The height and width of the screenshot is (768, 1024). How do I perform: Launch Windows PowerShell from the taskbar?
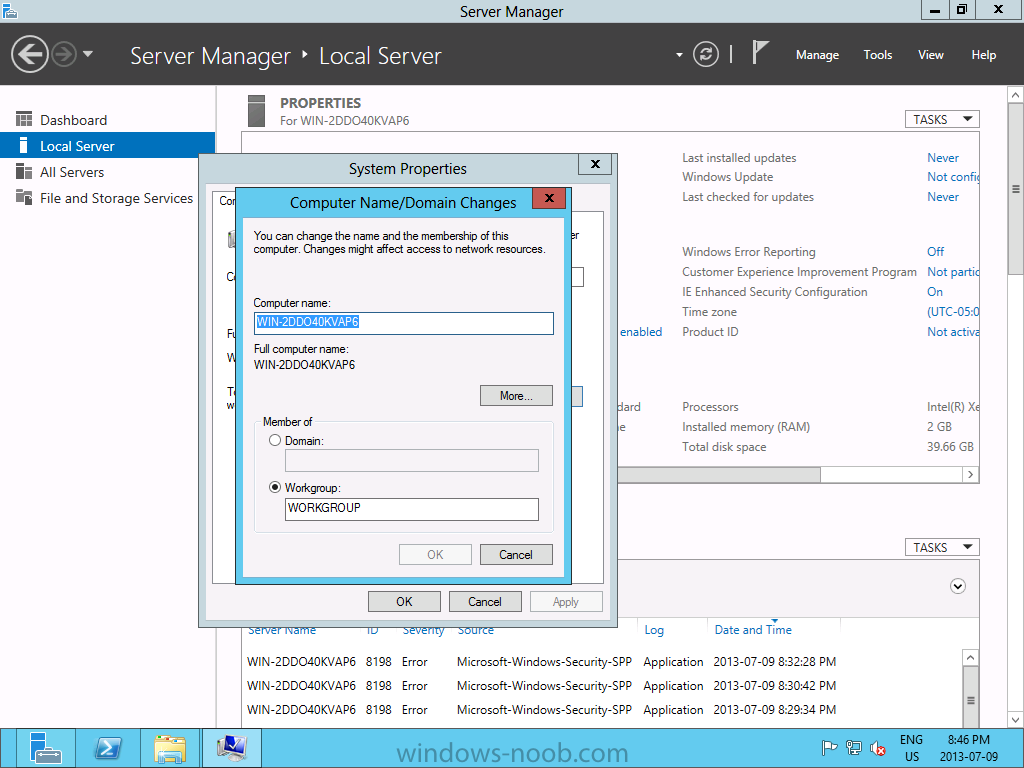pyautogui.click(x=108, y=748)
